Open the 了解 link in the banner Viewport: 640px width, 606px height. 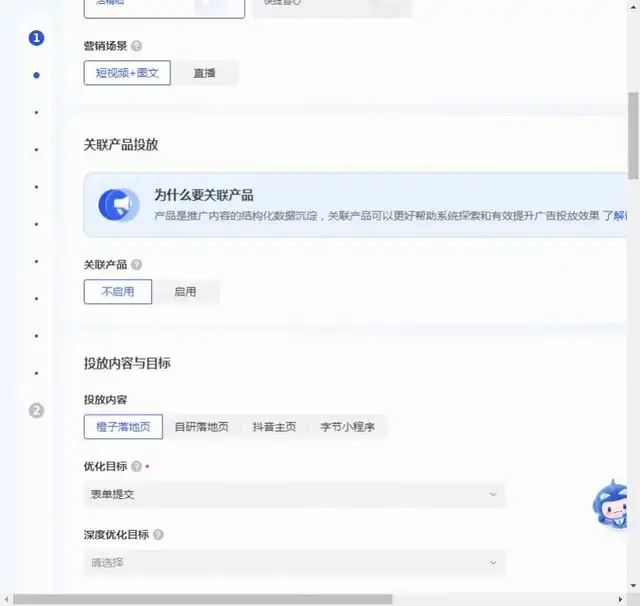(x=615, y=216)
